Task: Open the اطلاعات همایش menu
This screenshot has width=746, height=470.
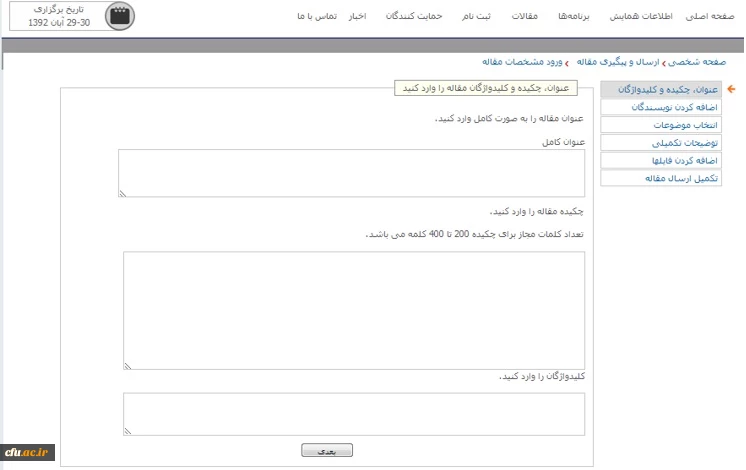Action: 653,17
